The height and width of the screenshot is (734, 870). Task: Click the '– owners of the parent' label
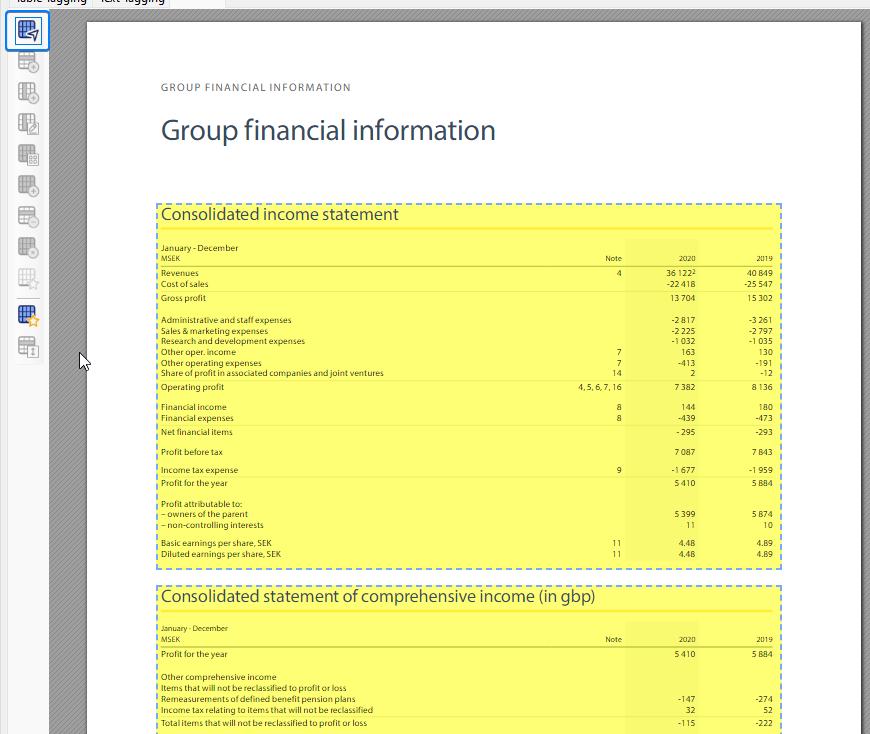pyautogui.click(x=204, y=514)
